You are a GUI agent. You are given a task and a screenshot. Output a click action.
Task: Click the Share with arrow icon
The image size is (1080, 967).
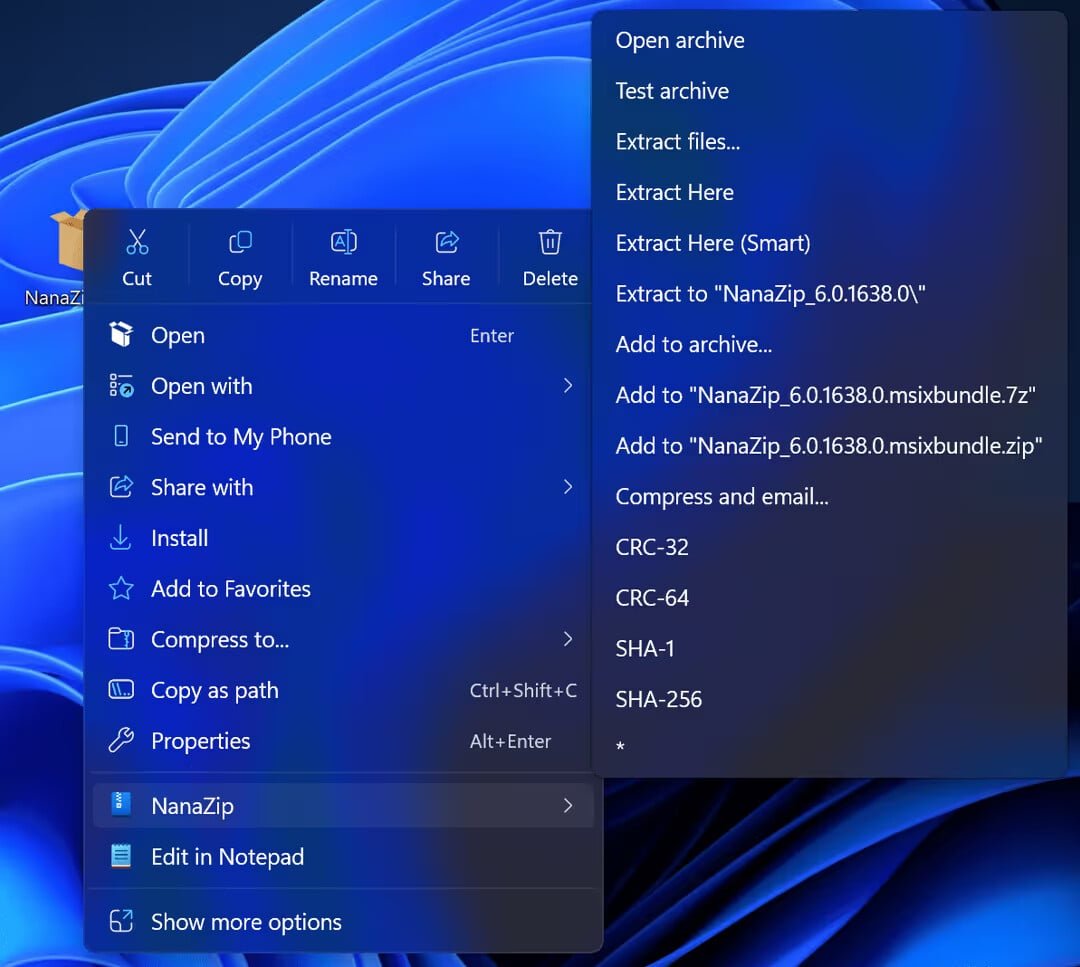(121, 487)
